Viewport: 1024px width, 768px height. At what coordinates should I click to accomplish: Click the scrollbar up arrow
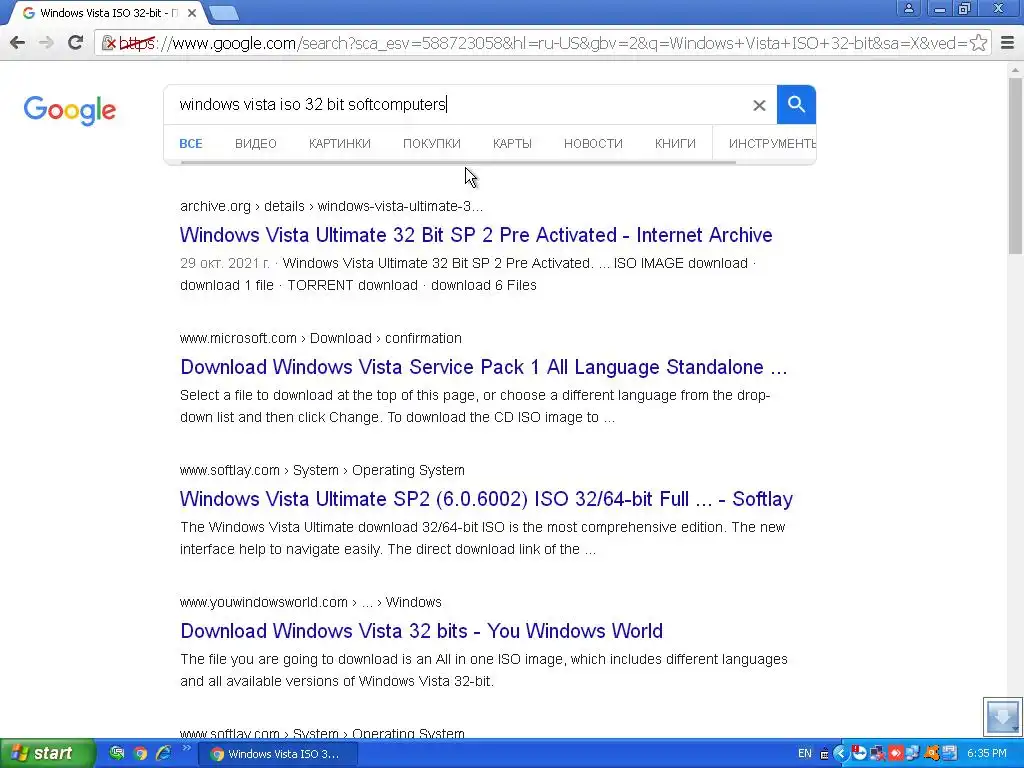pos(1016,69)
